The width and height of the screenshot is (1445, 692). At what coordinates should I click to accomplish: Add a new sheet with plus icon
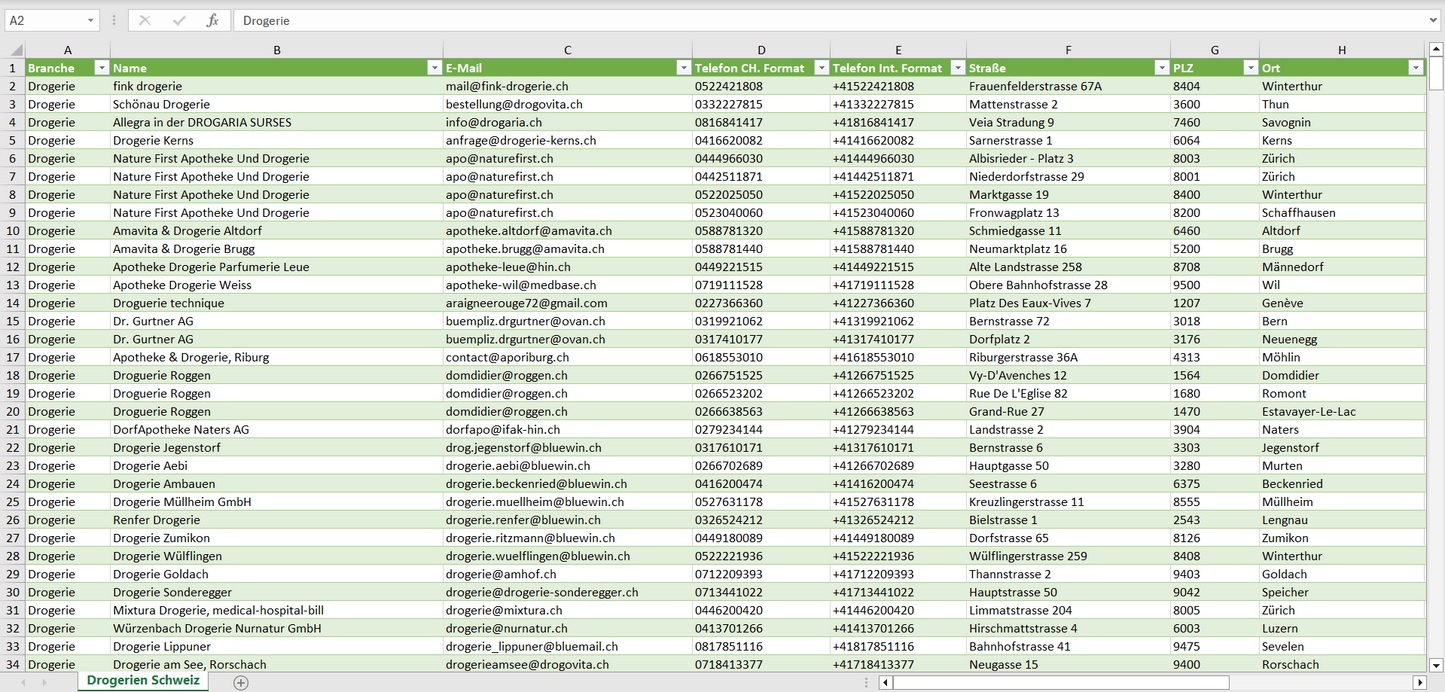tap(241, 682)
